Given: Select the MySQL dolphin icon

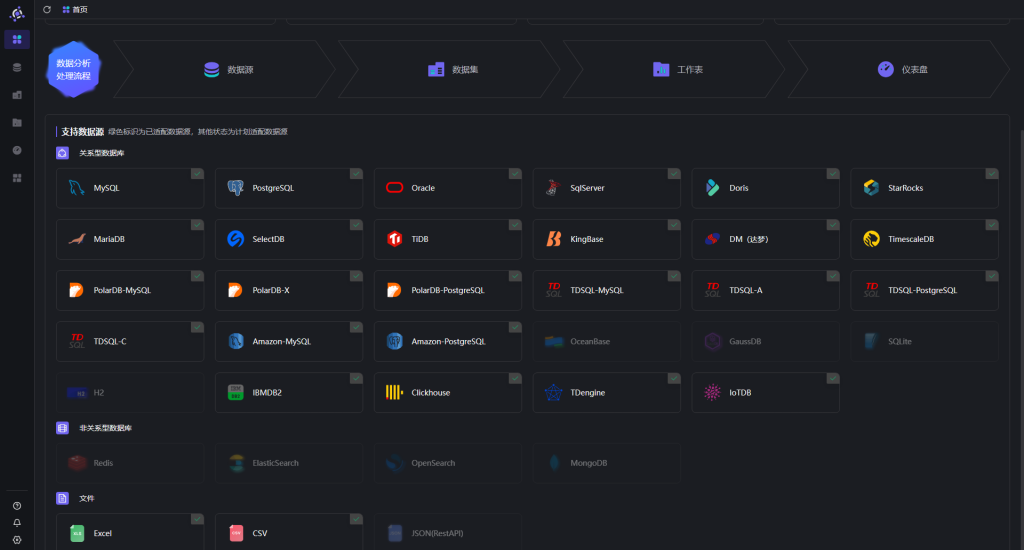Looking at the screenshot, I should pyautogui.click(x=76, y=188).
